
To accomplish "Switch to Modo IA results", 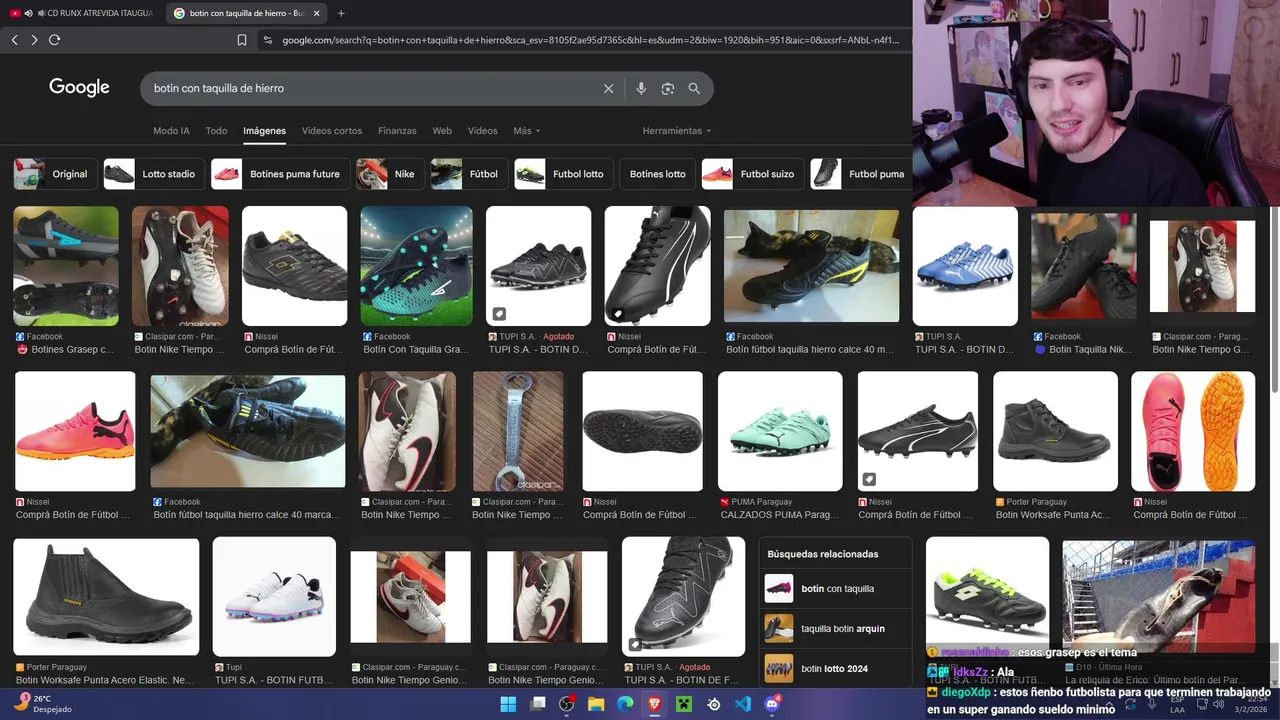I will pyautogui.click(x=171, y=131).
